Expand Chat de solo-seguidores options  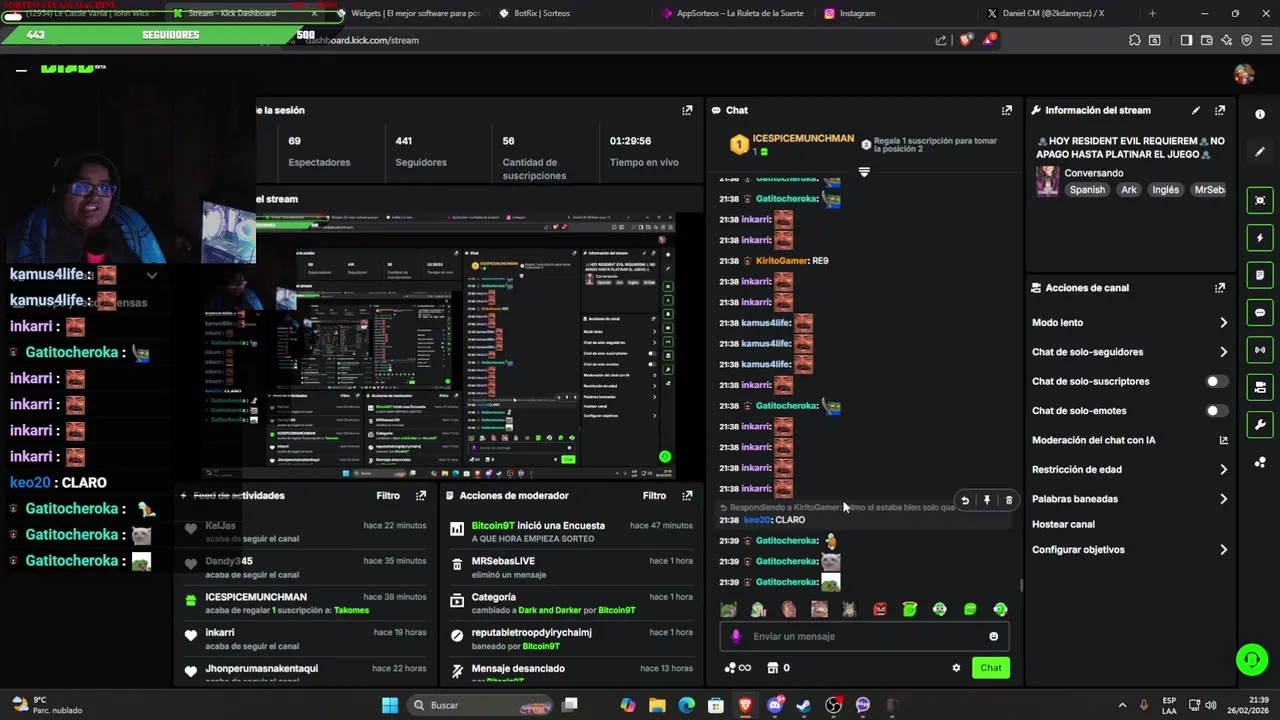[1223, 352]
